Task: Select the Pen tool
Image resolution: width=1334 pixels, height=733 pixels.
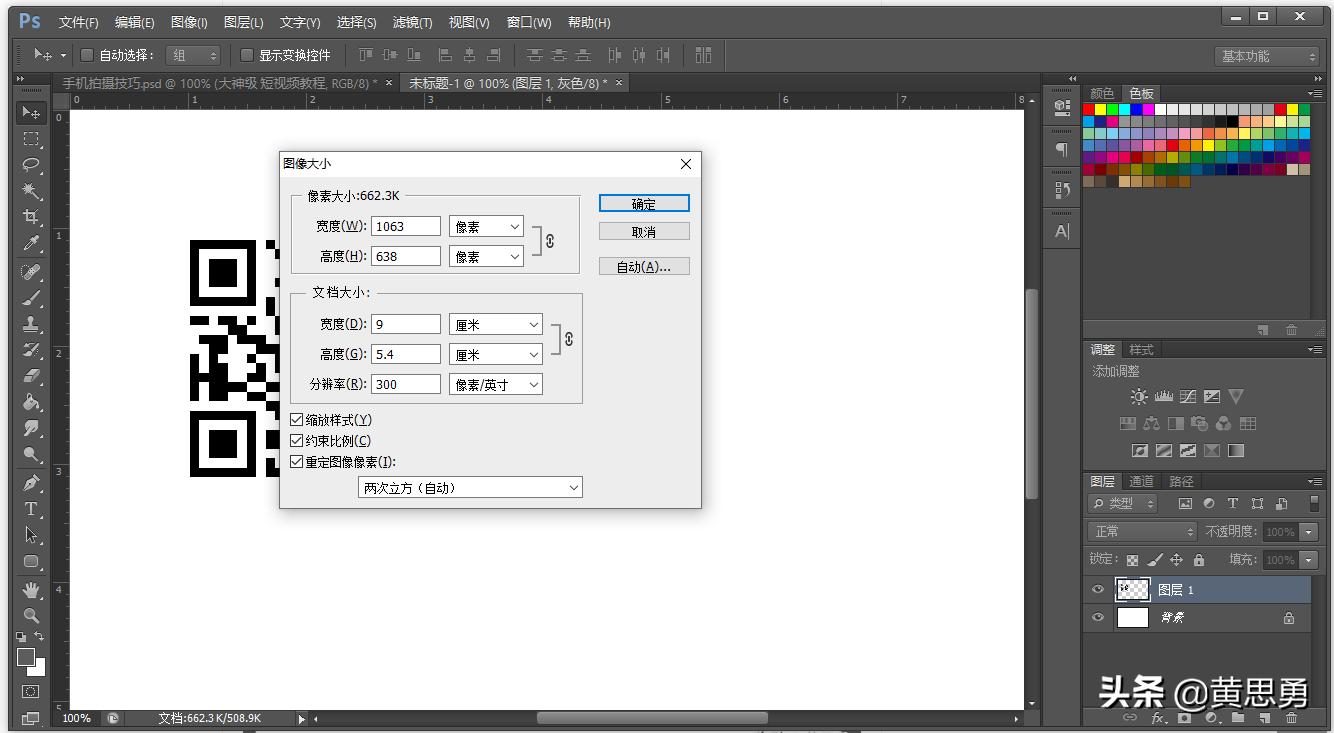Action: click(x=31, y=483)
